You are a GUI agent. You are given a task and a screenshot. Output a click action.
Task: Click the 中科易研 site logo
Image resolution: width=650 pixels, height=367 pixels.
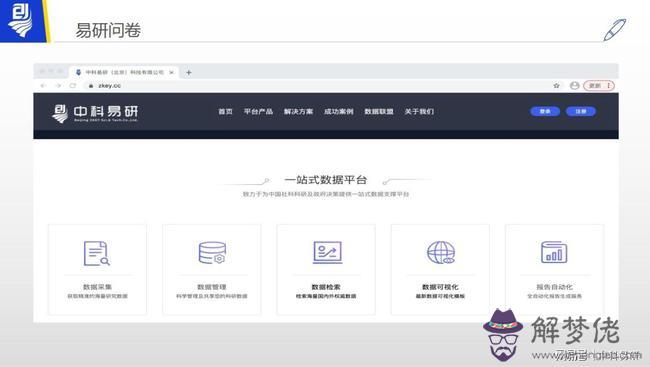[x=95, y=113]
